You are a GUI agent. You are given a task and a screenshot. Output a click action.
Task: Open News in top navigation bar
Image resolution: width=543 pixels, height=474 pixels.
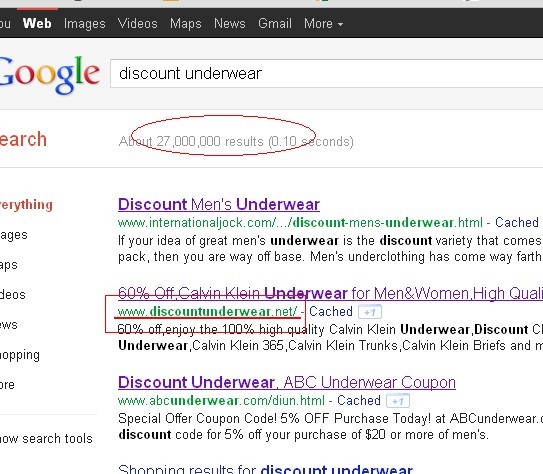coord(230,24)
